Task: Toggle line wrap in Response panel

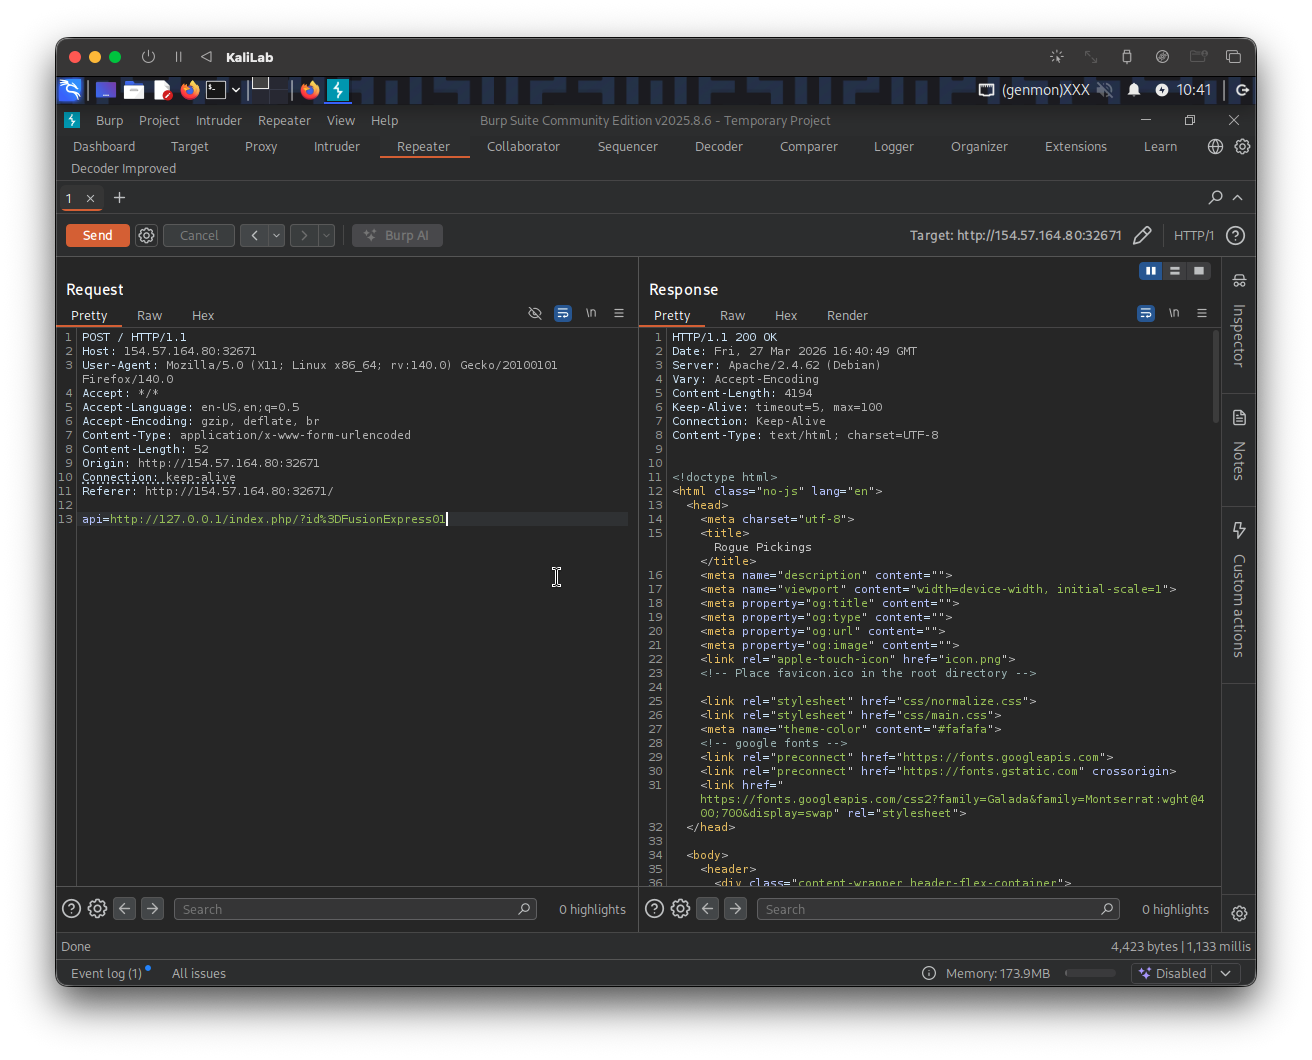Action: [x=1146, y=314]
